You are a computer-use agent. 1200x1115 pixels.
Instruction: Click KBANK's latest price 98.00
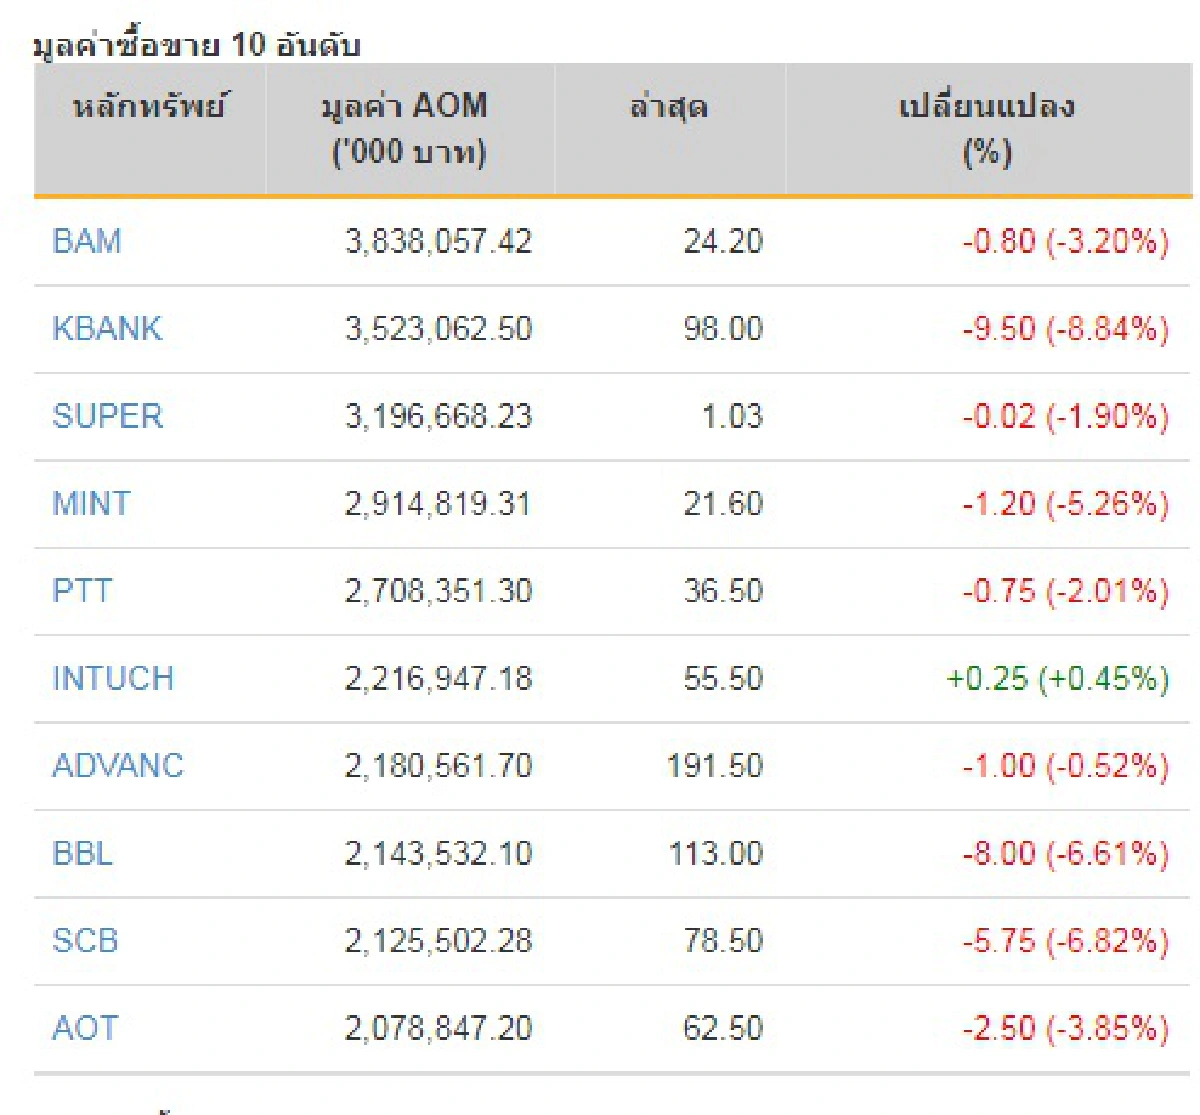(721, 328)
